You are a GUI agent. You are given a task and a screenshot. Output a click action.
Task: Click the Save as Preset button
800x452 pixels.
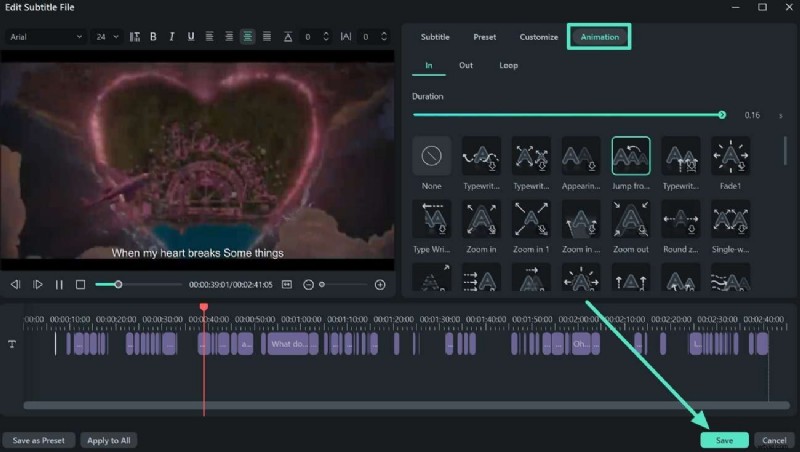point(39,440)
